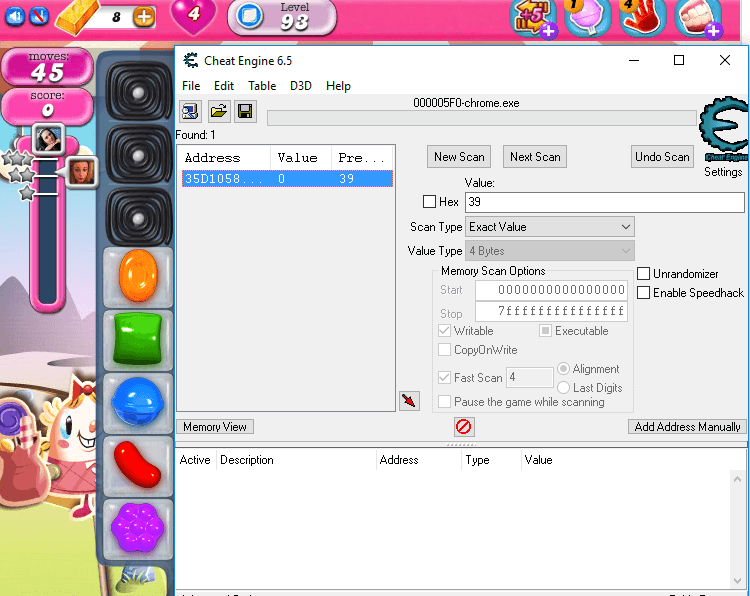The height and width of the screenshot is (596, 750).
Task: Select the red free switch hand booster
Action: tap(643, 18)
